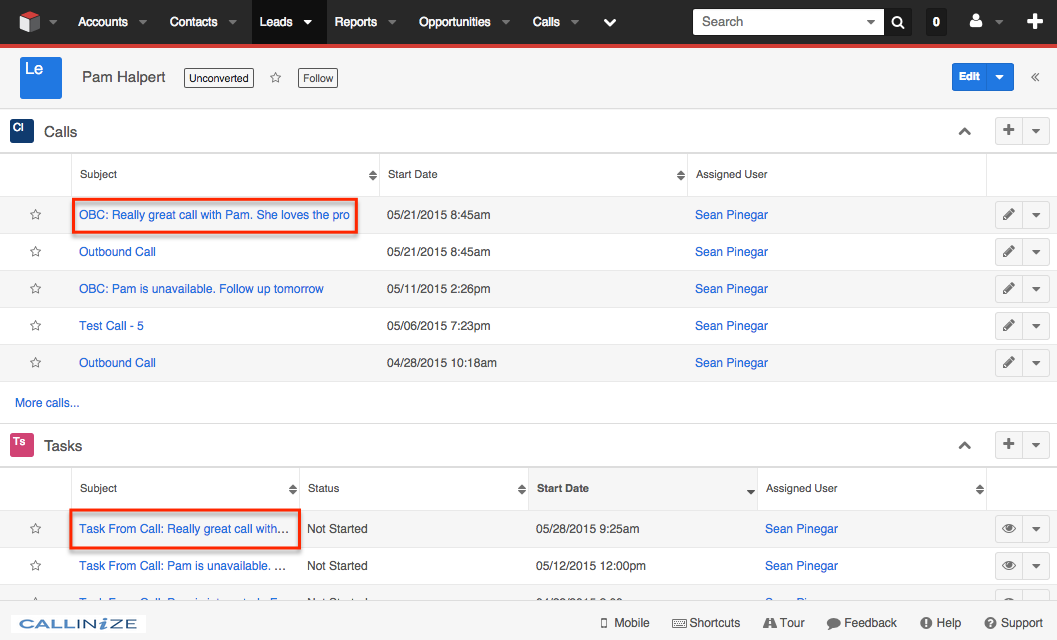The width and height of the screenshot is (1057, 640).
Task: Edit the OBC Really great call row with pencil
Action: (1008, 215)
